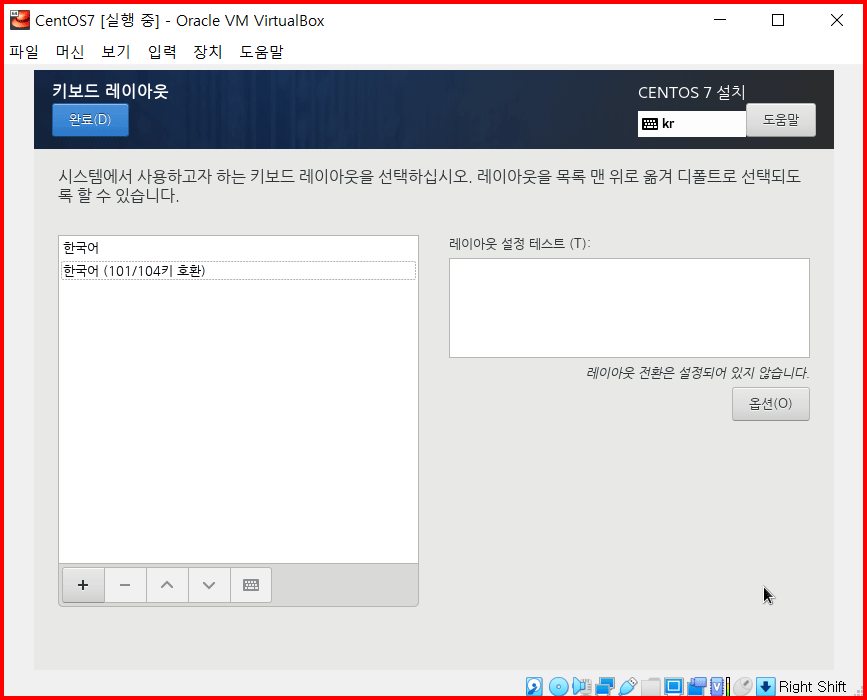Click the 도움말 help button in installer
This screenshot has height=700, width=867.
coord(781,119)
